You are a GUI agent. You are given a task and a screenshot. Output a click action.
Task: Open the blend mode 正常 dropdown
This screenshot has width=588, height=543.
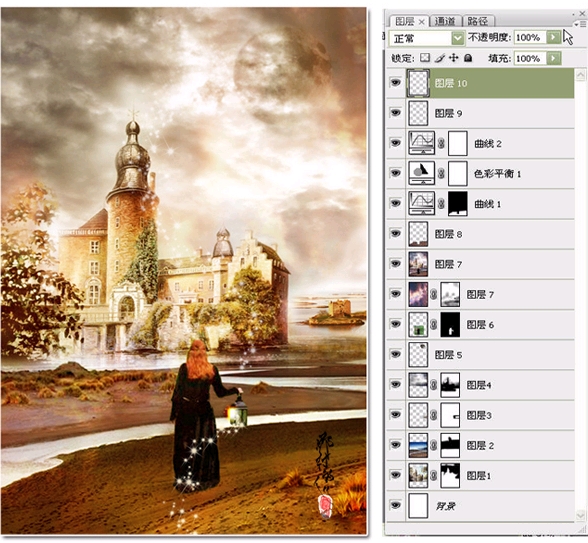pyautogui.click(x=427, y=38)
